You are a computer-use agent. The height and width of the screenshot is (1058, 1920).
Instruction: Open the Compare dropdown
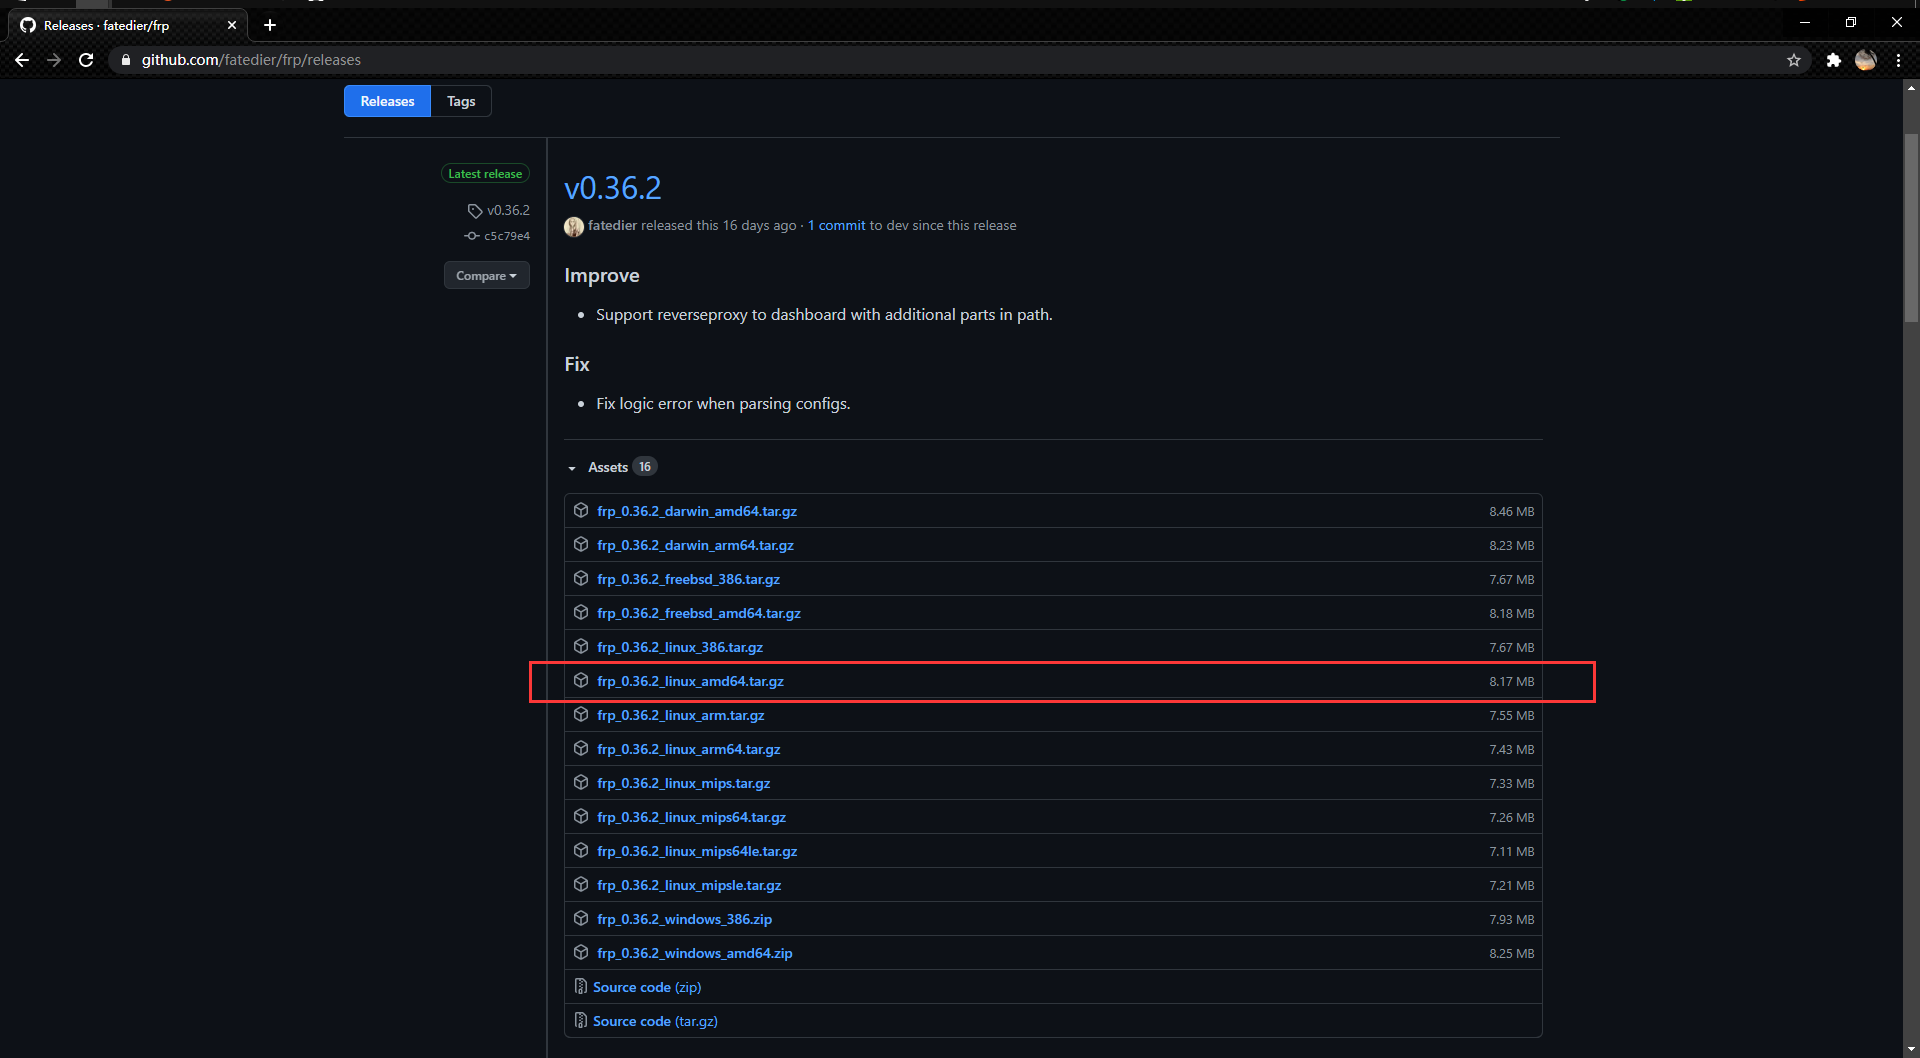point(486,276)
